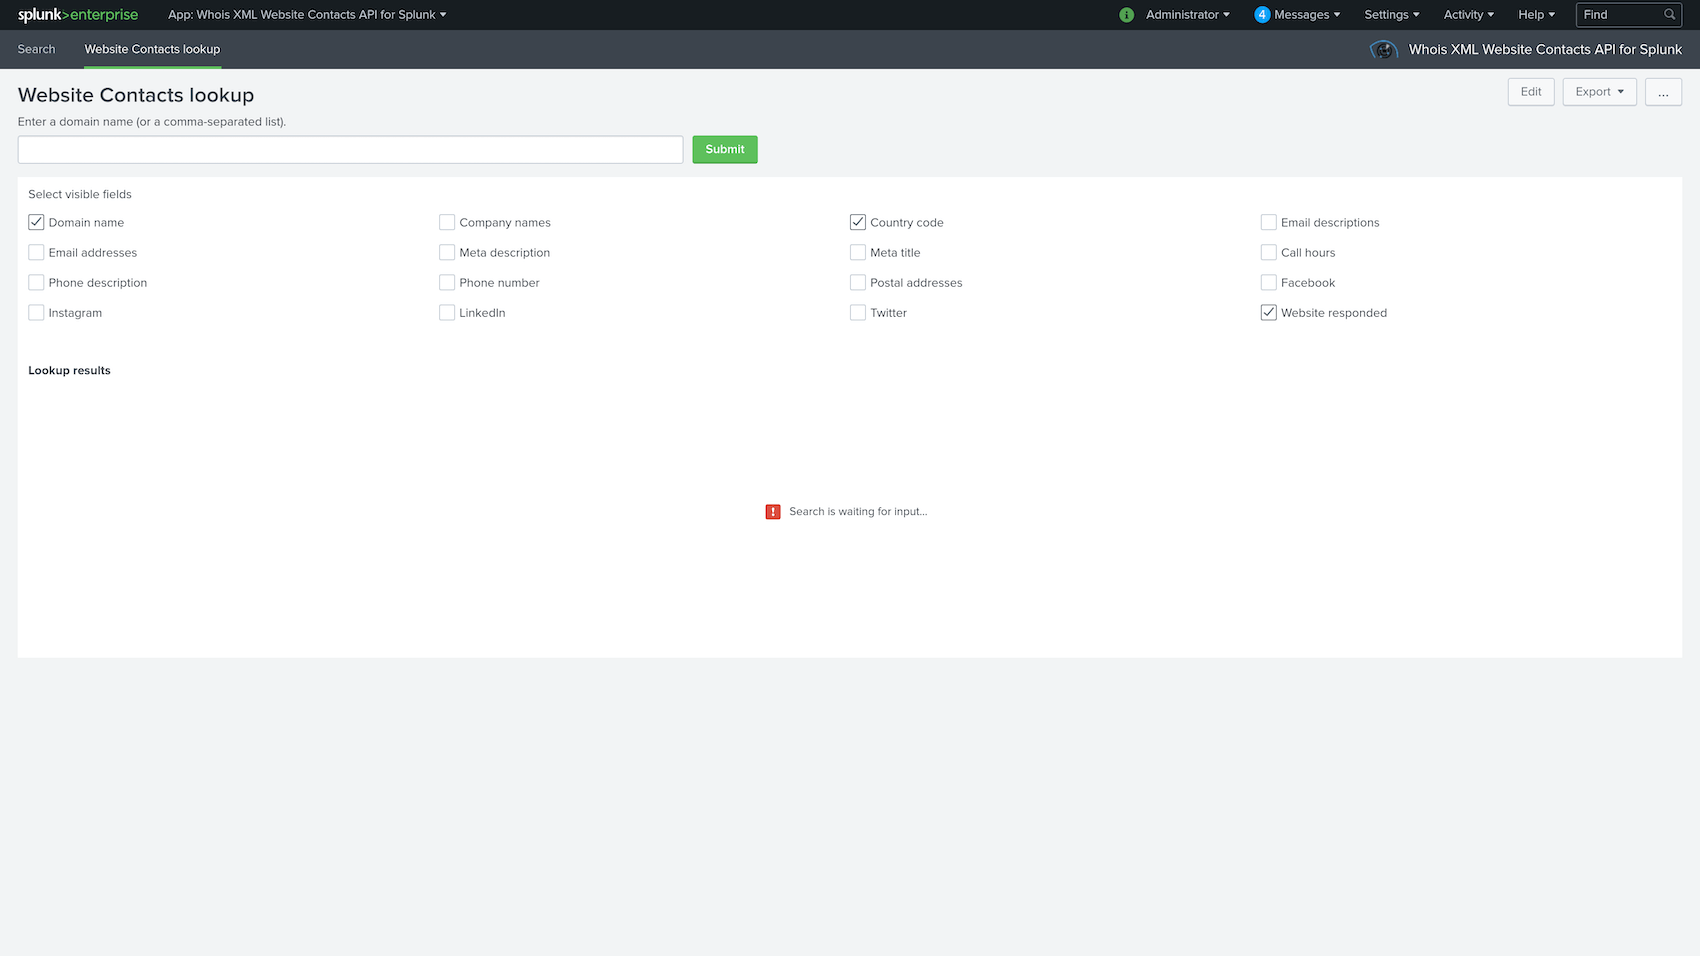Enable the Phone description checkbox
This screenshot has width=1700, height=956.
click(x=36, y=282)
